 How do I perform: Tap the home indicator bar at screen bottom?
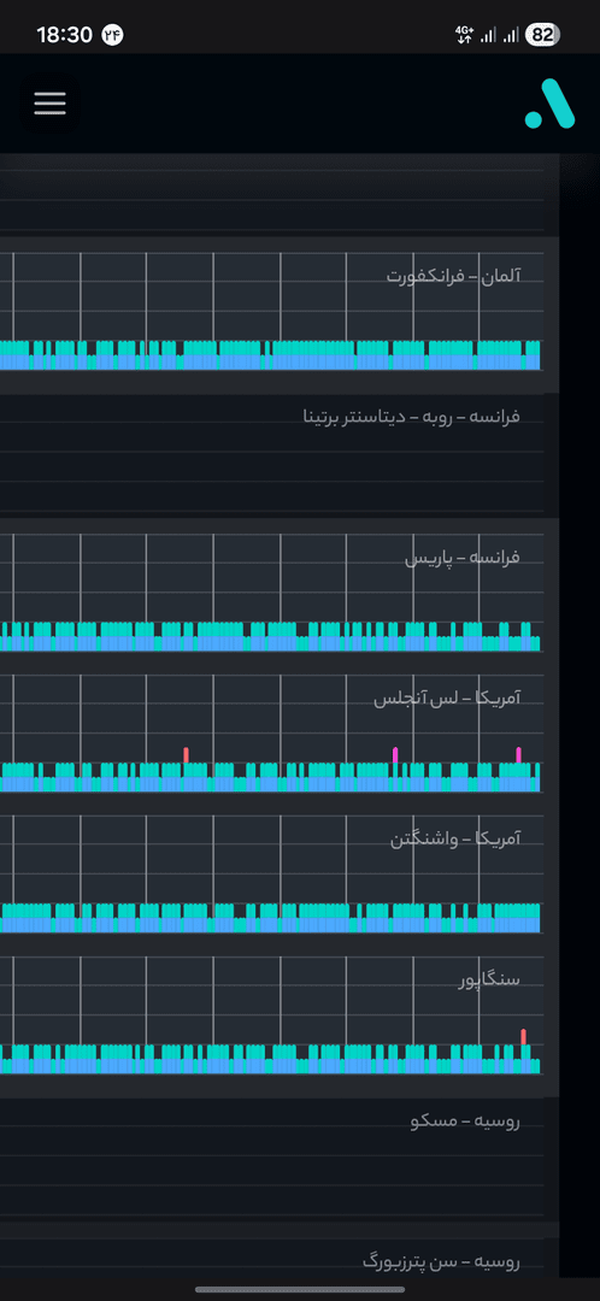point(300,1290)
